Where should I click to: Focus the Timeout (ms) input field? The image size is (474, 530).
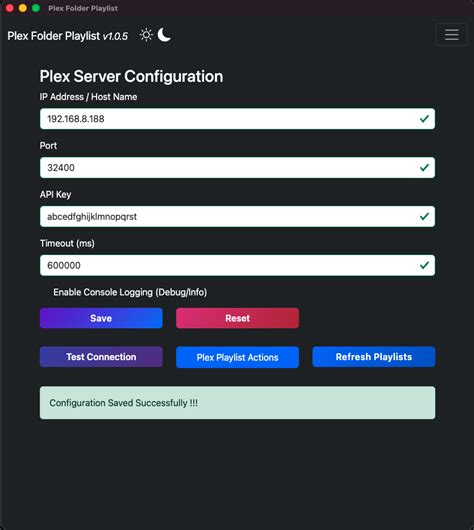(x=237, y=265)
